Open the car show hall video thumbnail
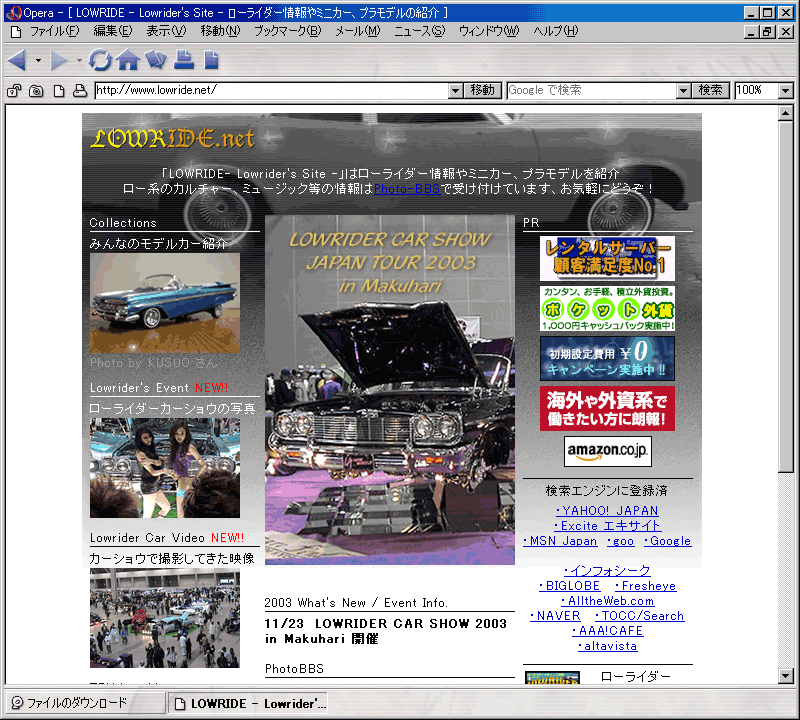 165,618
